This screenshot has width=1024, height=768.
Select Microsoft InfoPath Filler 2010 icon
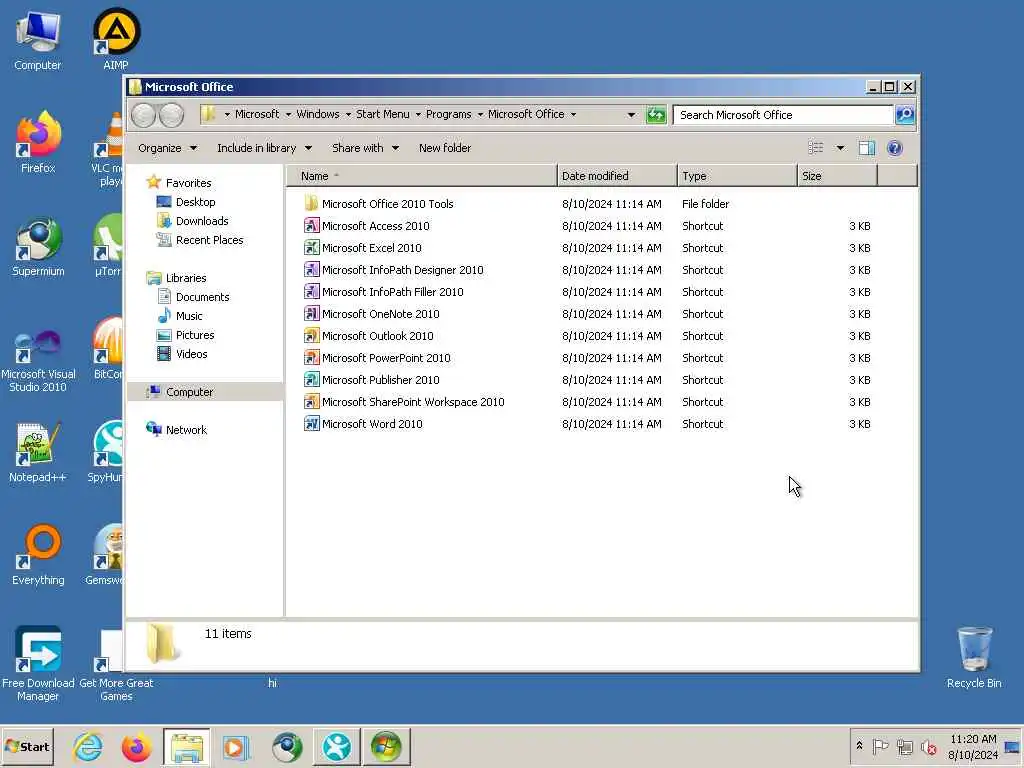pyautogui.click(x=312, y=292)
